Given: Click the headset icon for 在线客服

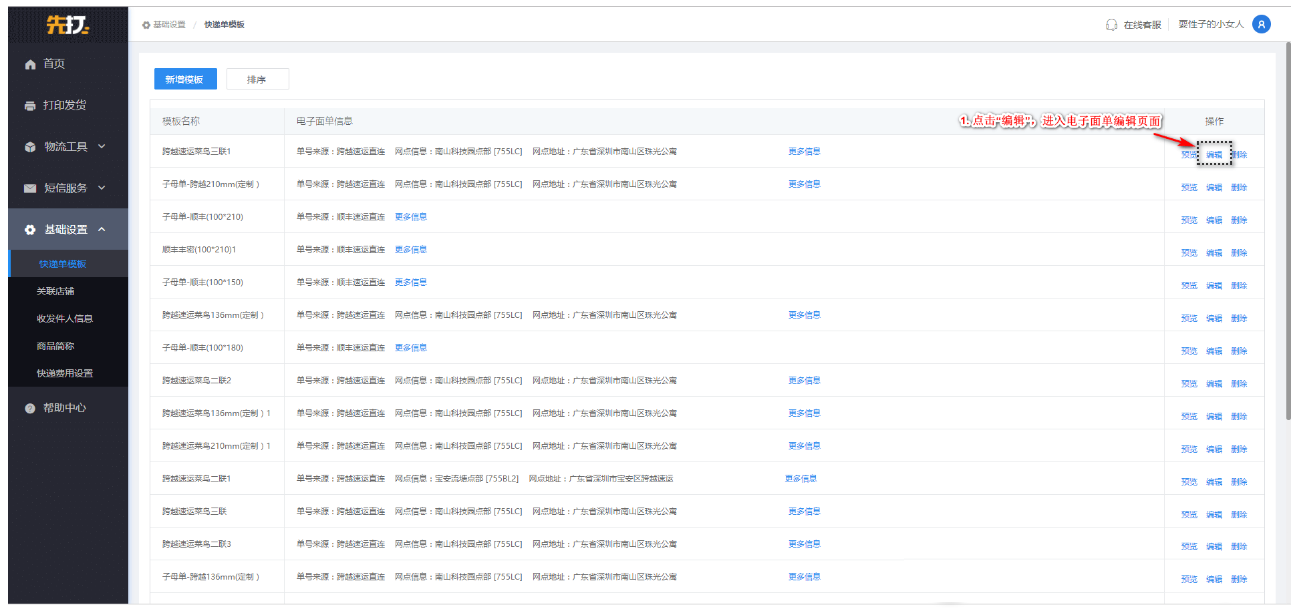Looking at the screenshot, I should (1111, 25).
